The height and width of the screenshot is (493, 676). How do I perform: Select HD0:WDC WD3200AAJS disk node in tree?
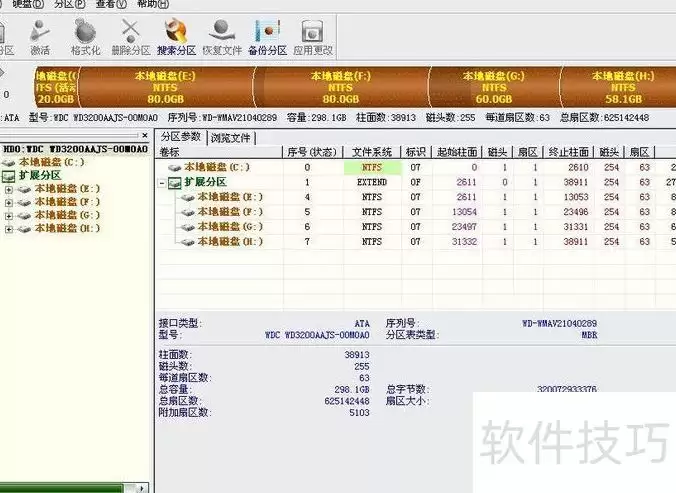75,149
